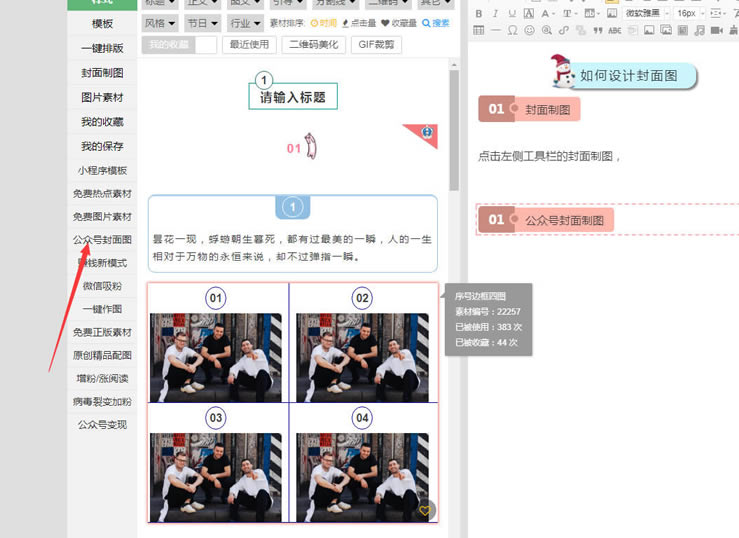Select the pink 01 finger-pointer template

(302, 147)
